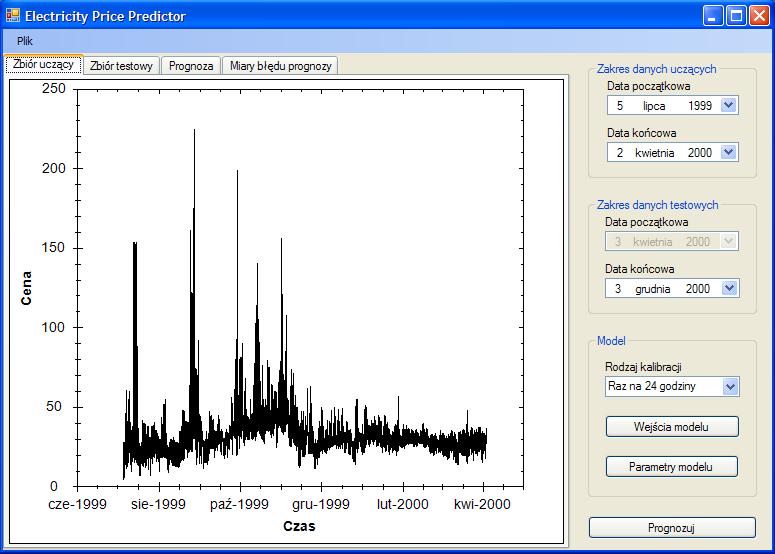This screenshot has height=554, width=775.
Task: Open training start date calendar dropdown (lipca 1999)
Action: coord(729,105)
